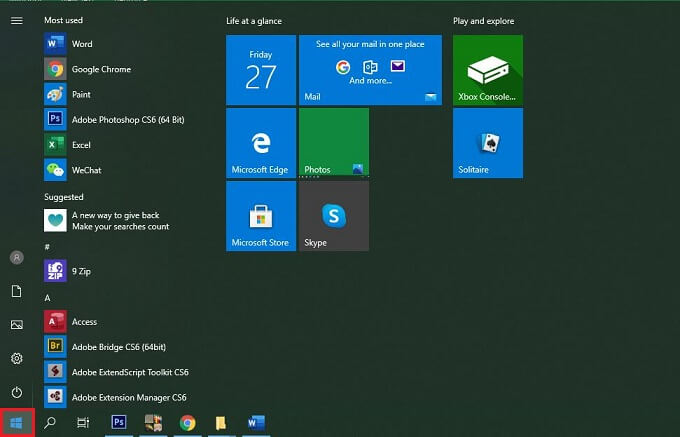Viewport: 680px width, 437px height.
Task: Open the Friday 27 calendar tile
Action: [x=261, y=70]
